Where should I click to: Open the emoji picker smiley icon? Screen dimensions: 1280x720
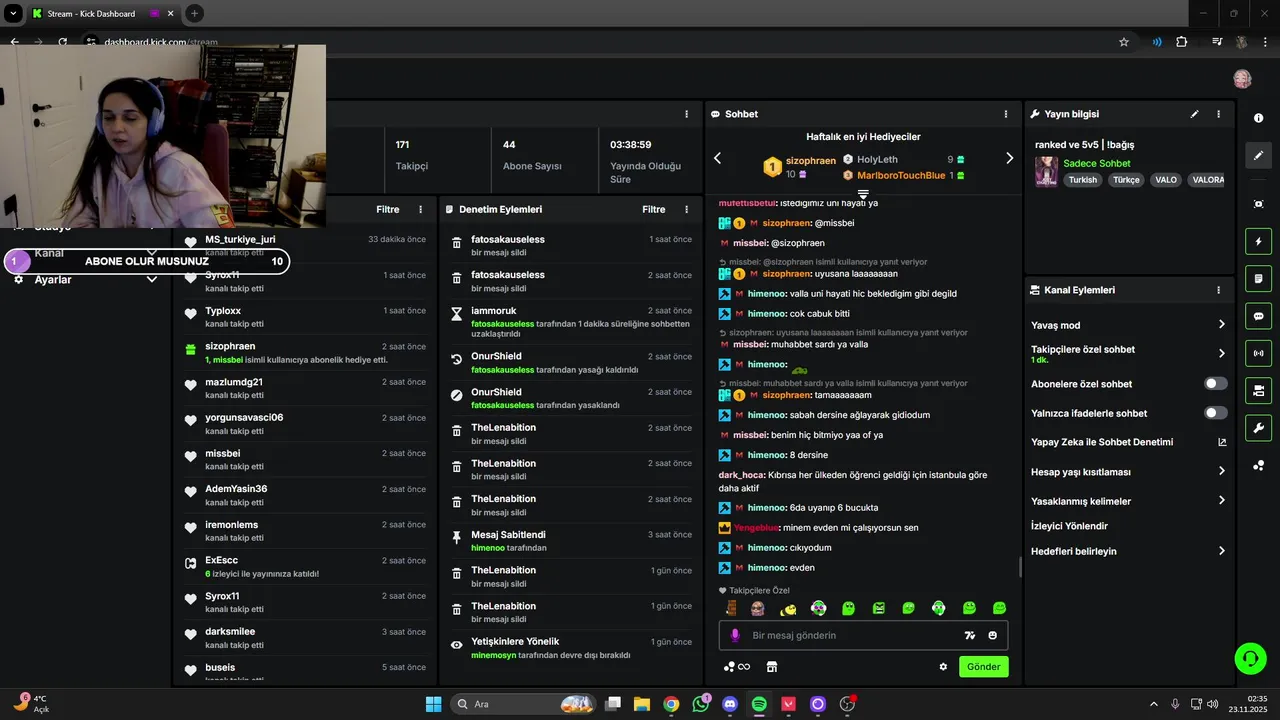pyautogui.click(x=993, y=635)
